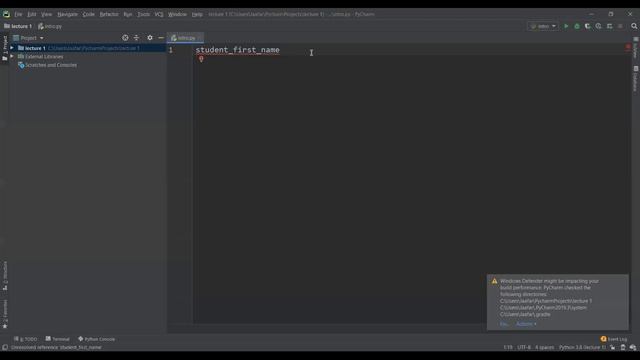Screen dimensions: 640x360
Task: Start debugging with the green bug icon
Action: (x=577, y=26)
